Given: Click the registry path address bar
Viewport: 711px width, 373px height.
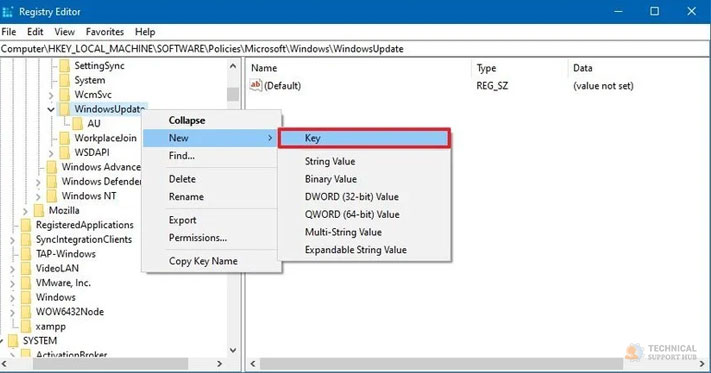Looking at the screenshot, I should point(355,48).
